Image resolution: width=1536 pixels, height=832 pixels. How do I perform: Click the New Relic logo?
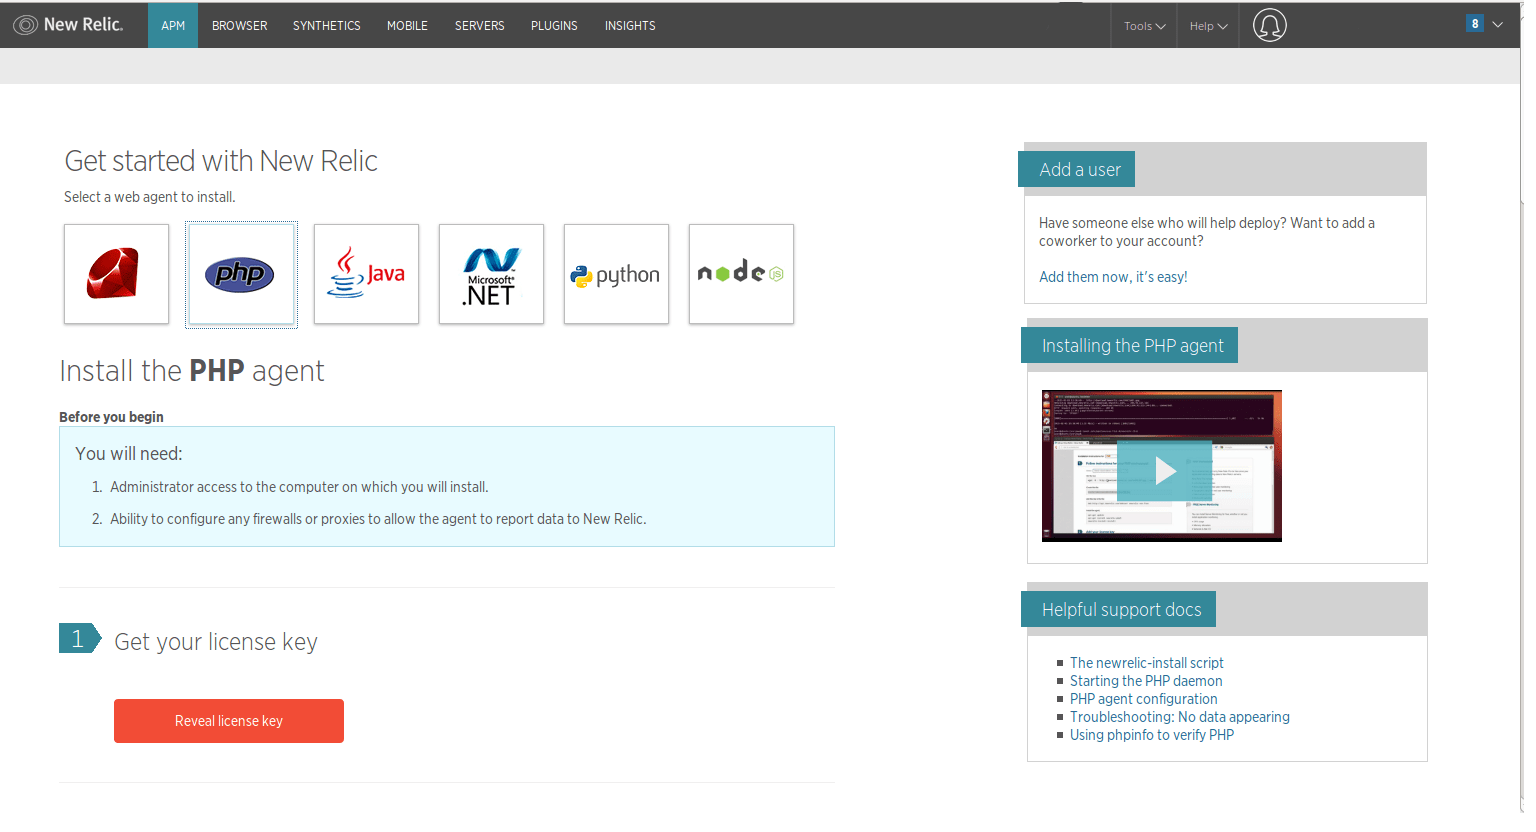(68, 25)
